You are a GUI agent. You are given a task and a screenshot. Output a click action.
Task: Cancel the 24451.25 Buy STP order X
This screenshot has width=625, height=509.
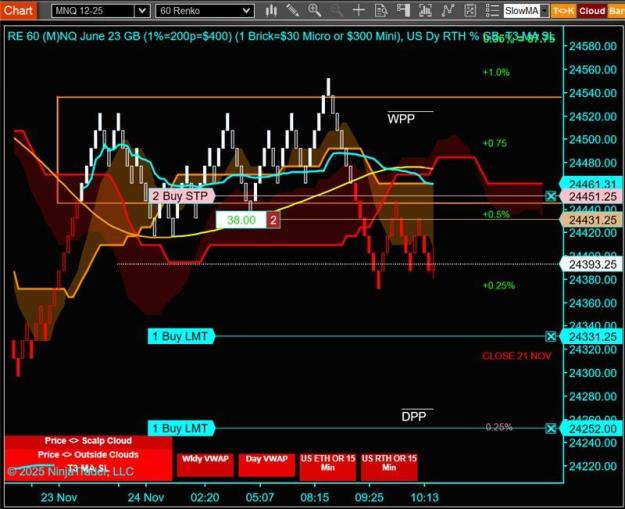550,196
